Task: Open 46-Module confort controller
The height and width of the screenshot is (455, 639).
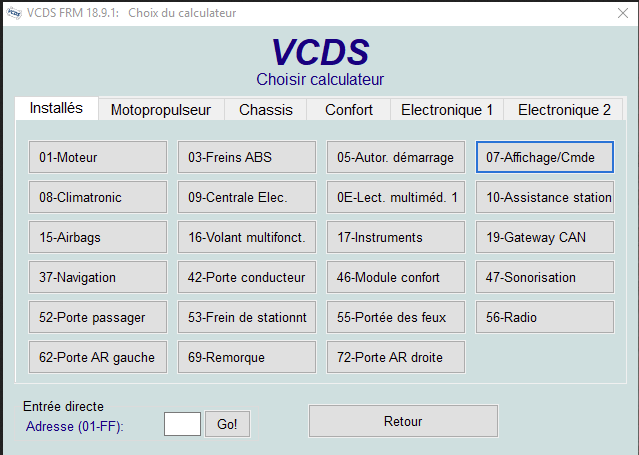Action: point(396,277)
